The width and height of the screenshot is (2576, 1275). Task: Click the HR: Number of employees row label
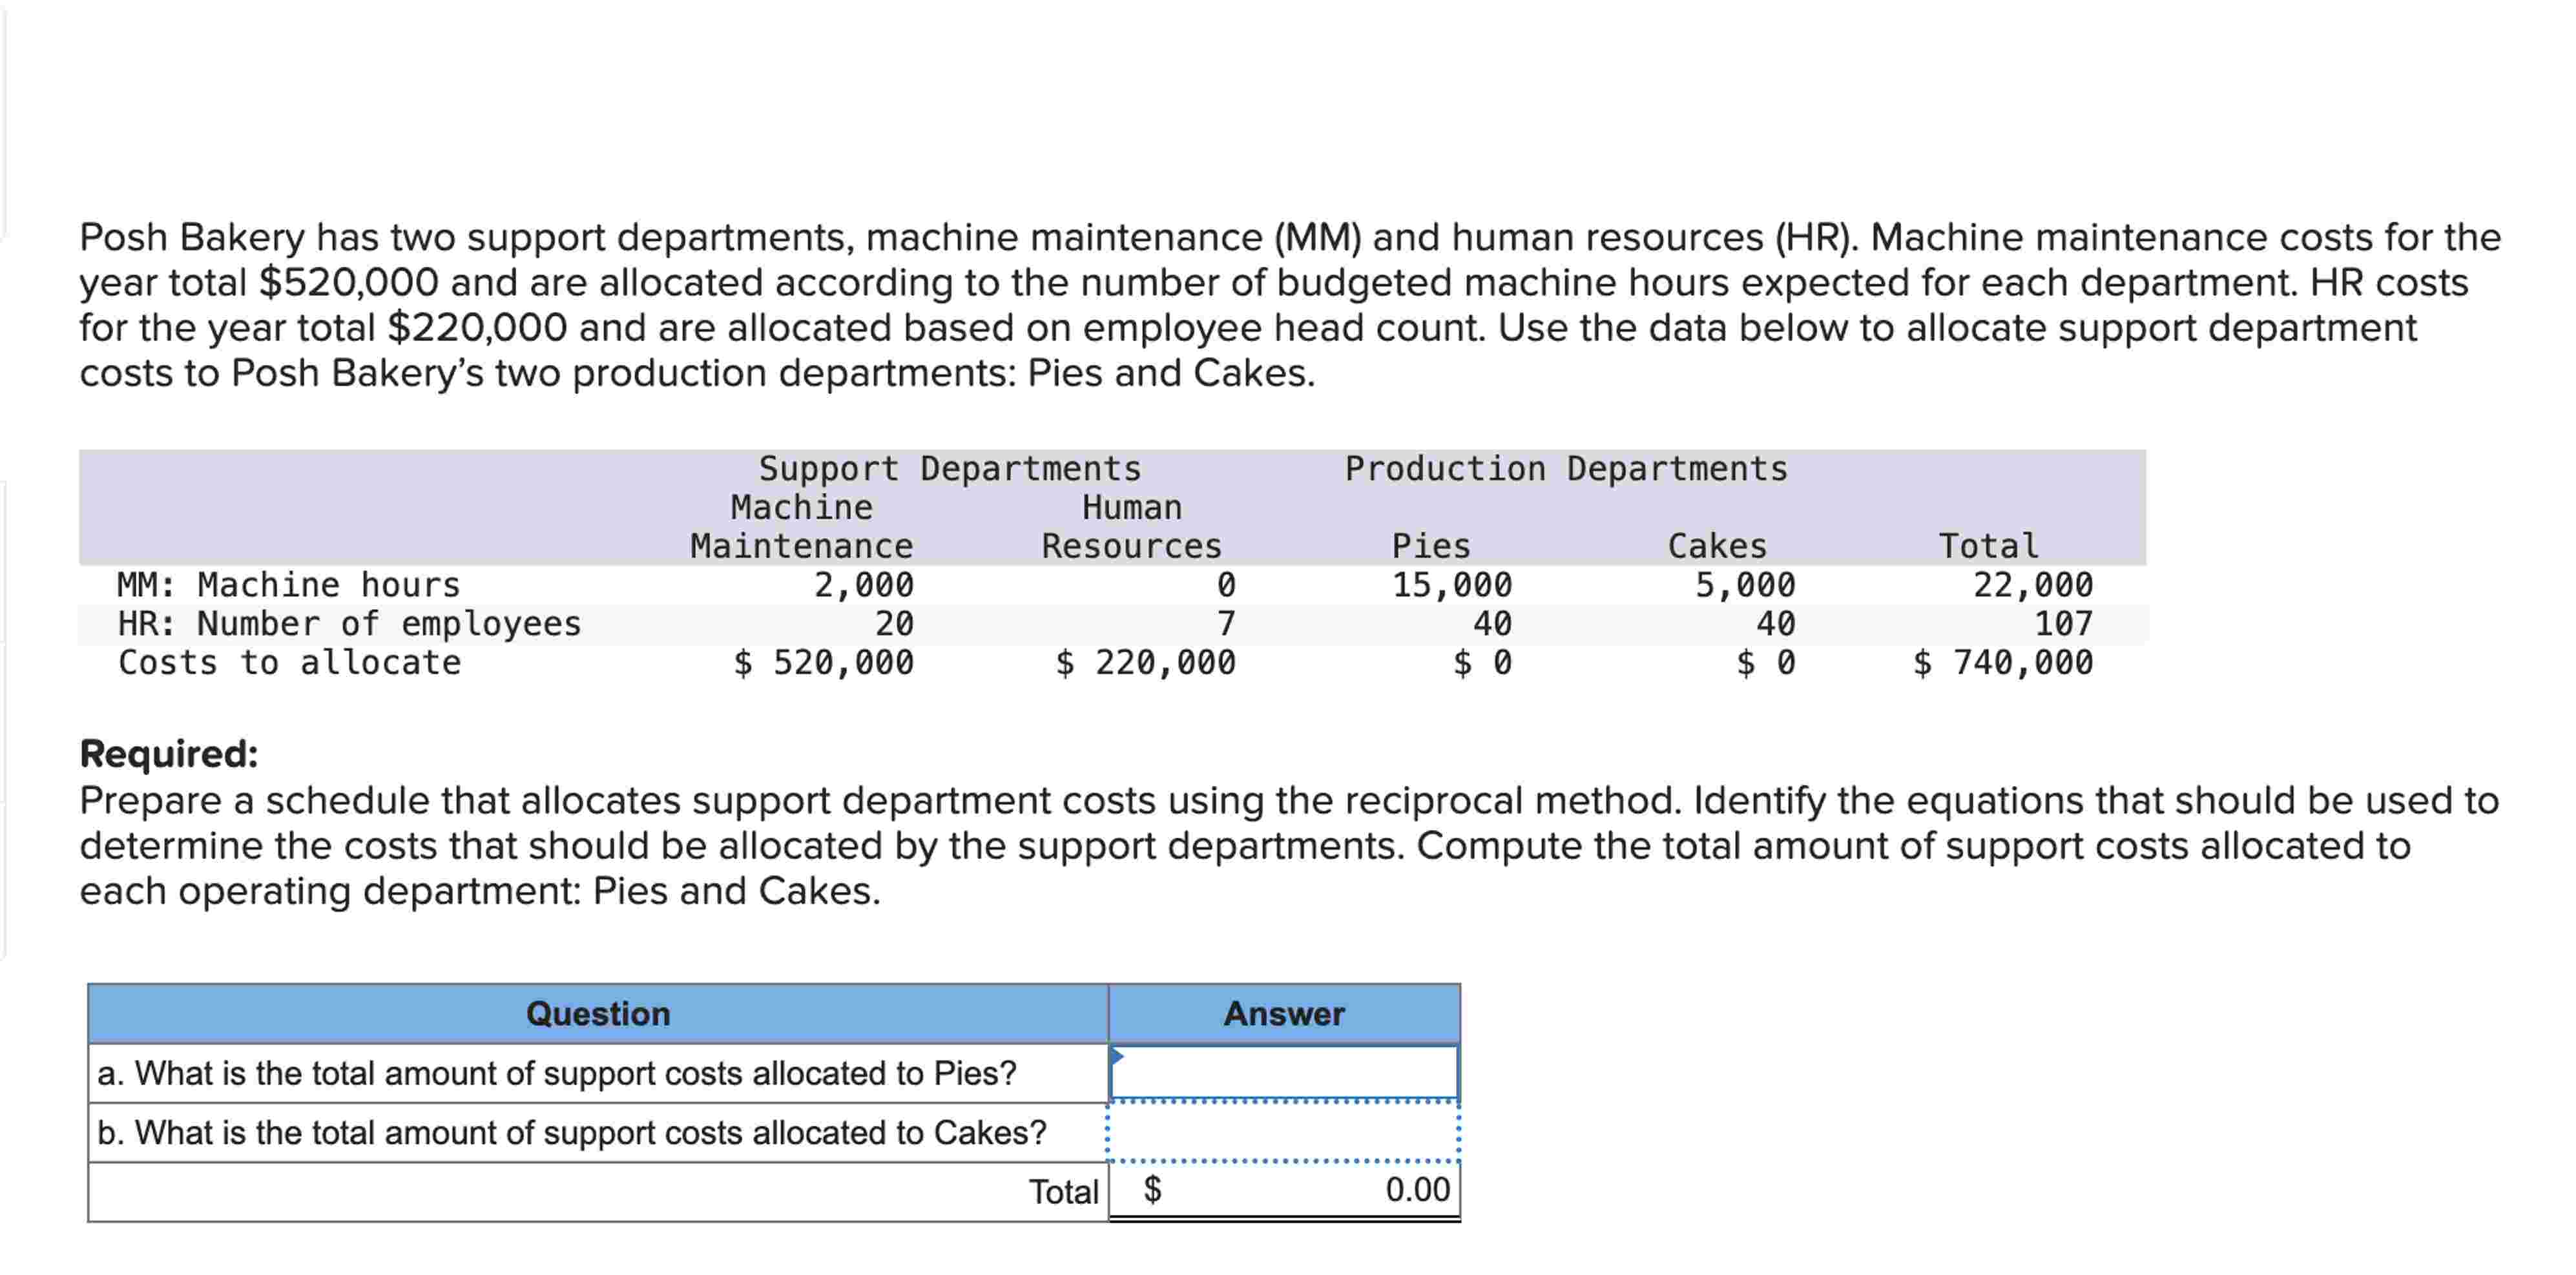(349, 624)
